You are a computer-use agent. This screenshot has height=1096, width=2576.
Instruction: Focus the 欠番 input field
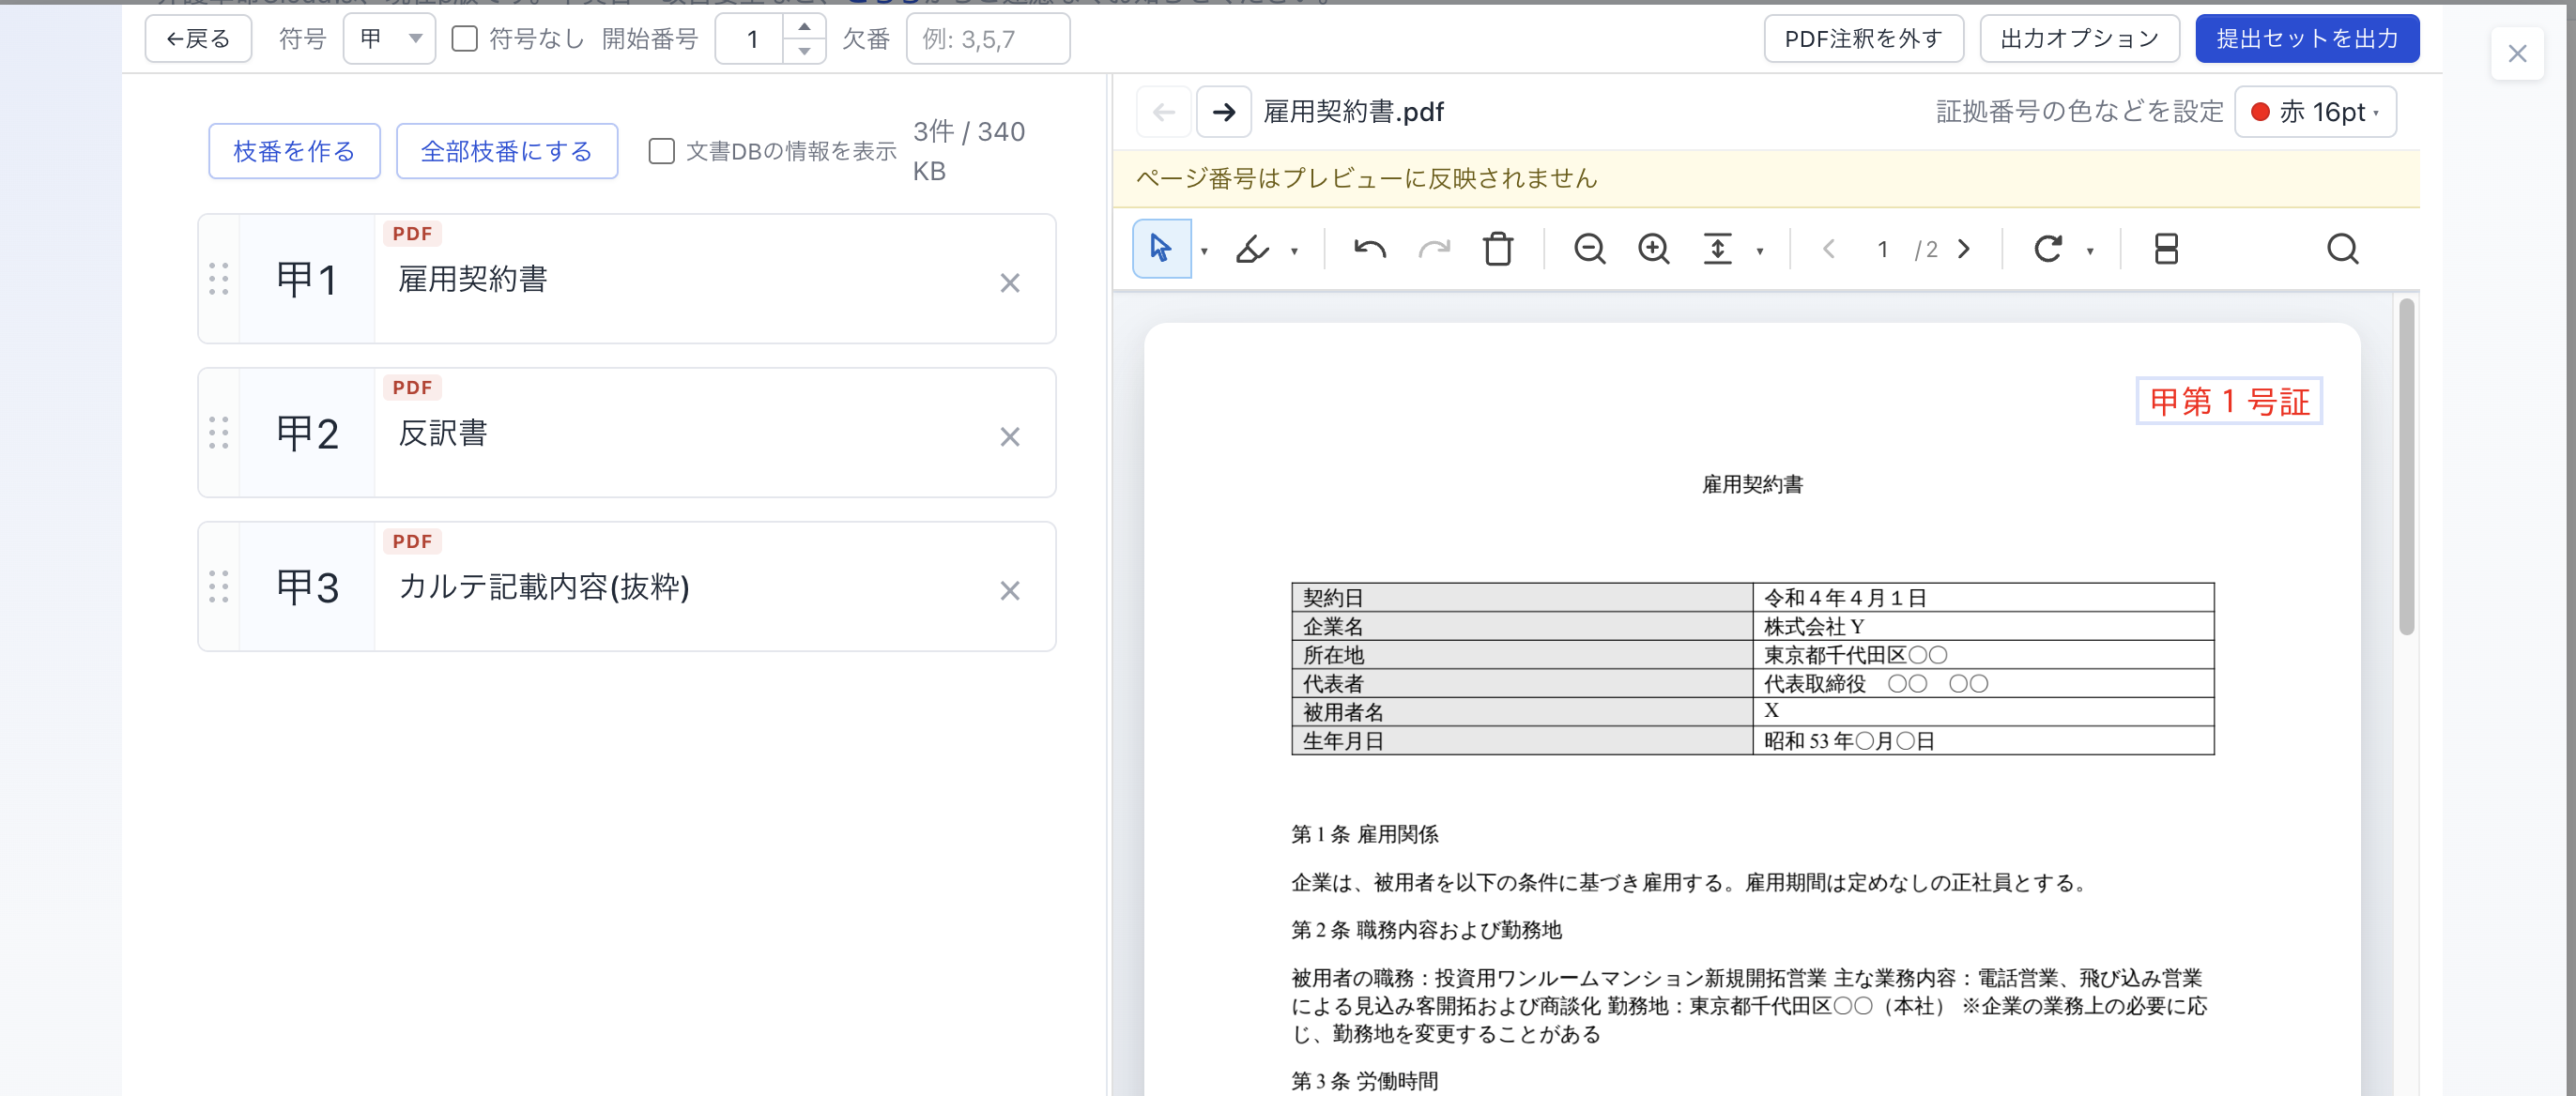987,39
